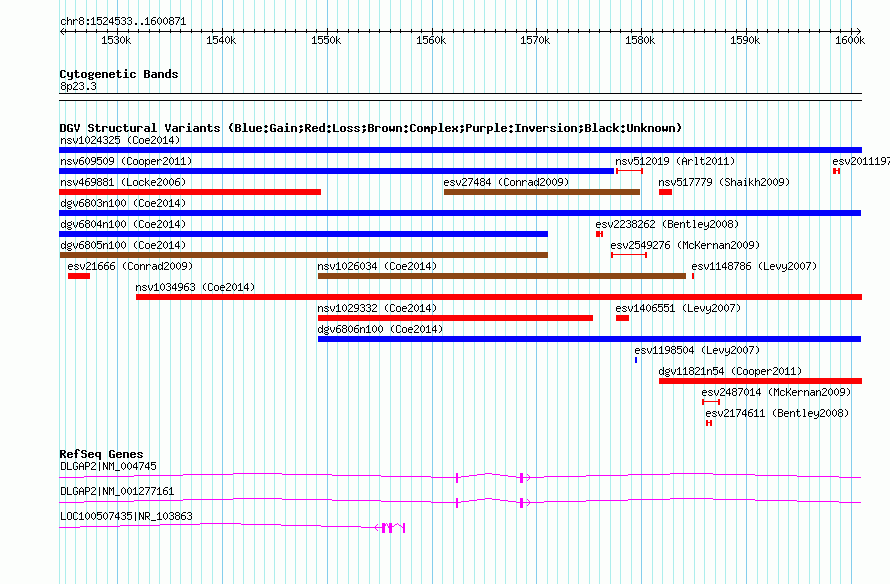This screenshot has width=890, height=584.
Task: Open dgv6805n100 (Coe2014) variant label
Action: pos(123,245)
